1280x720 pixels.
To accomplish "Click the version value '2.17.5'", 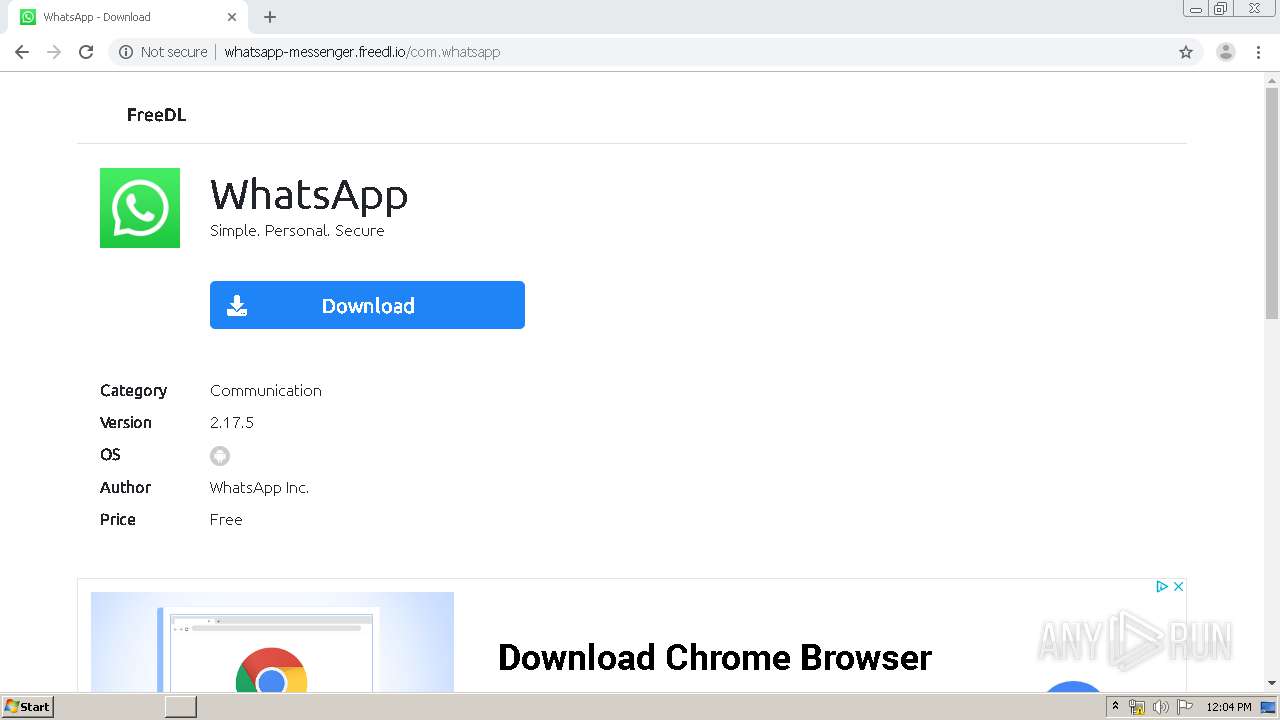I will [232, 423].
